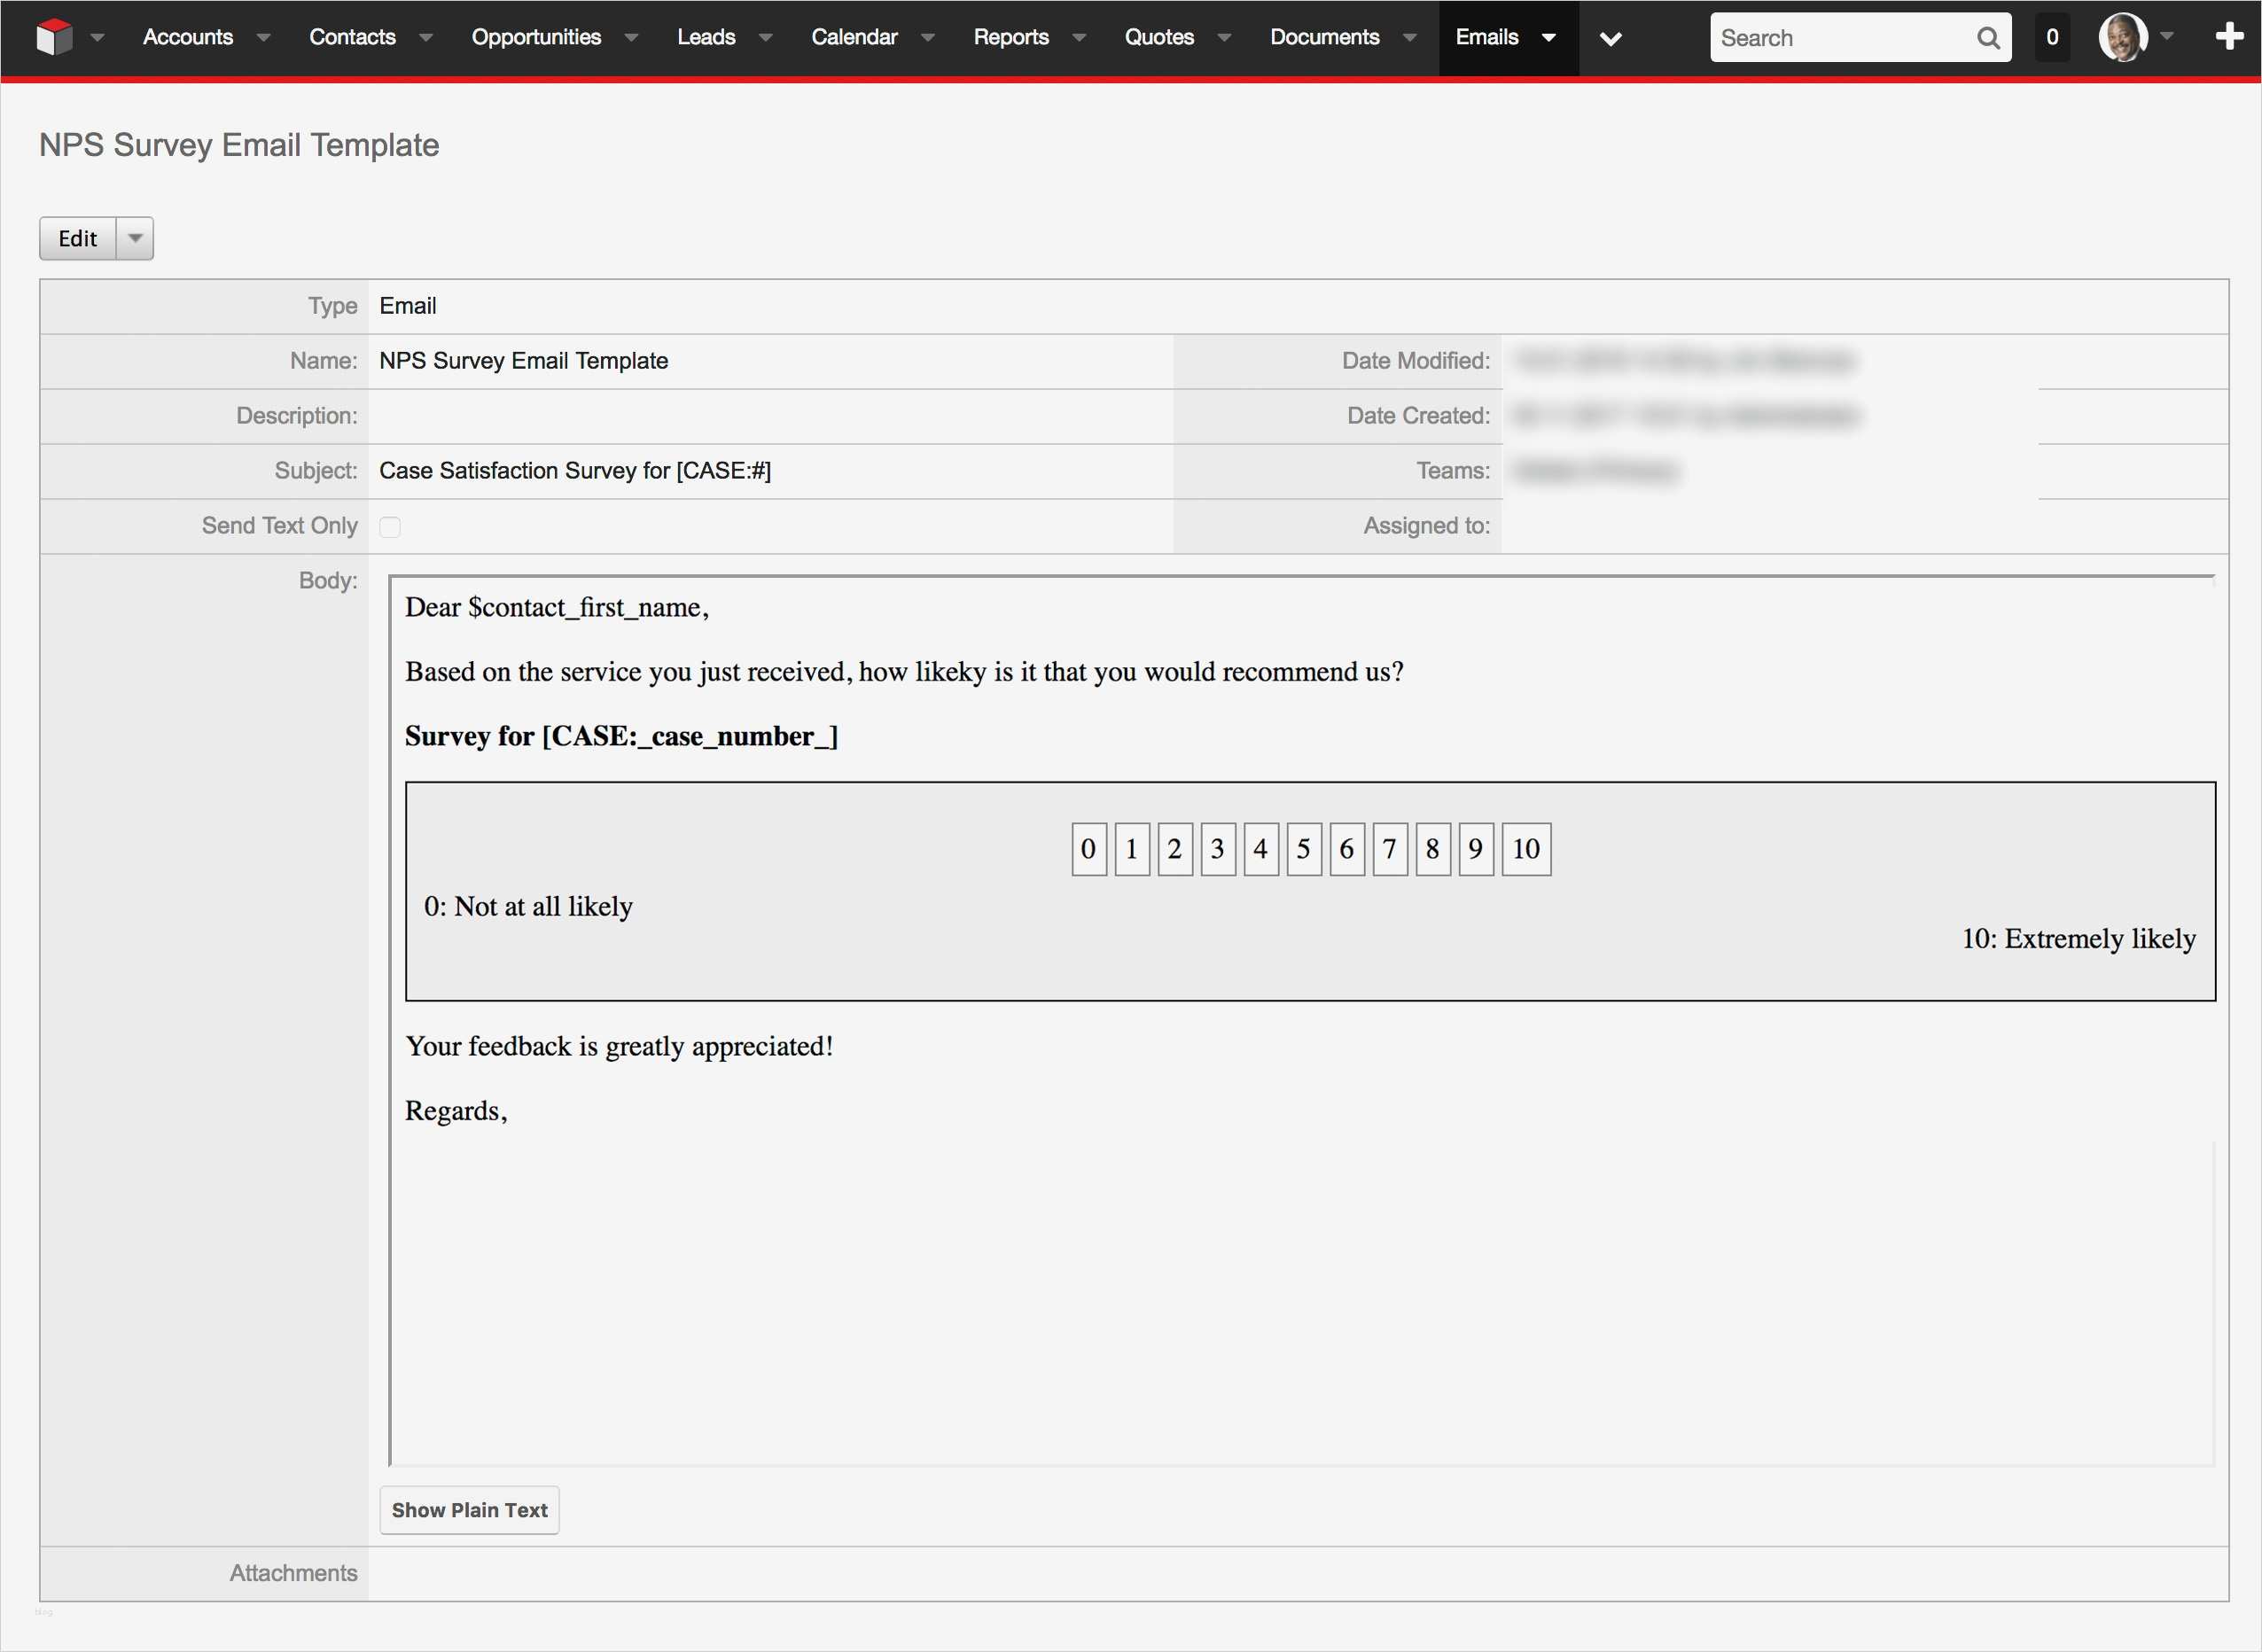Expand the Accounts module dropdown arrow

click(x=263, y=38)
